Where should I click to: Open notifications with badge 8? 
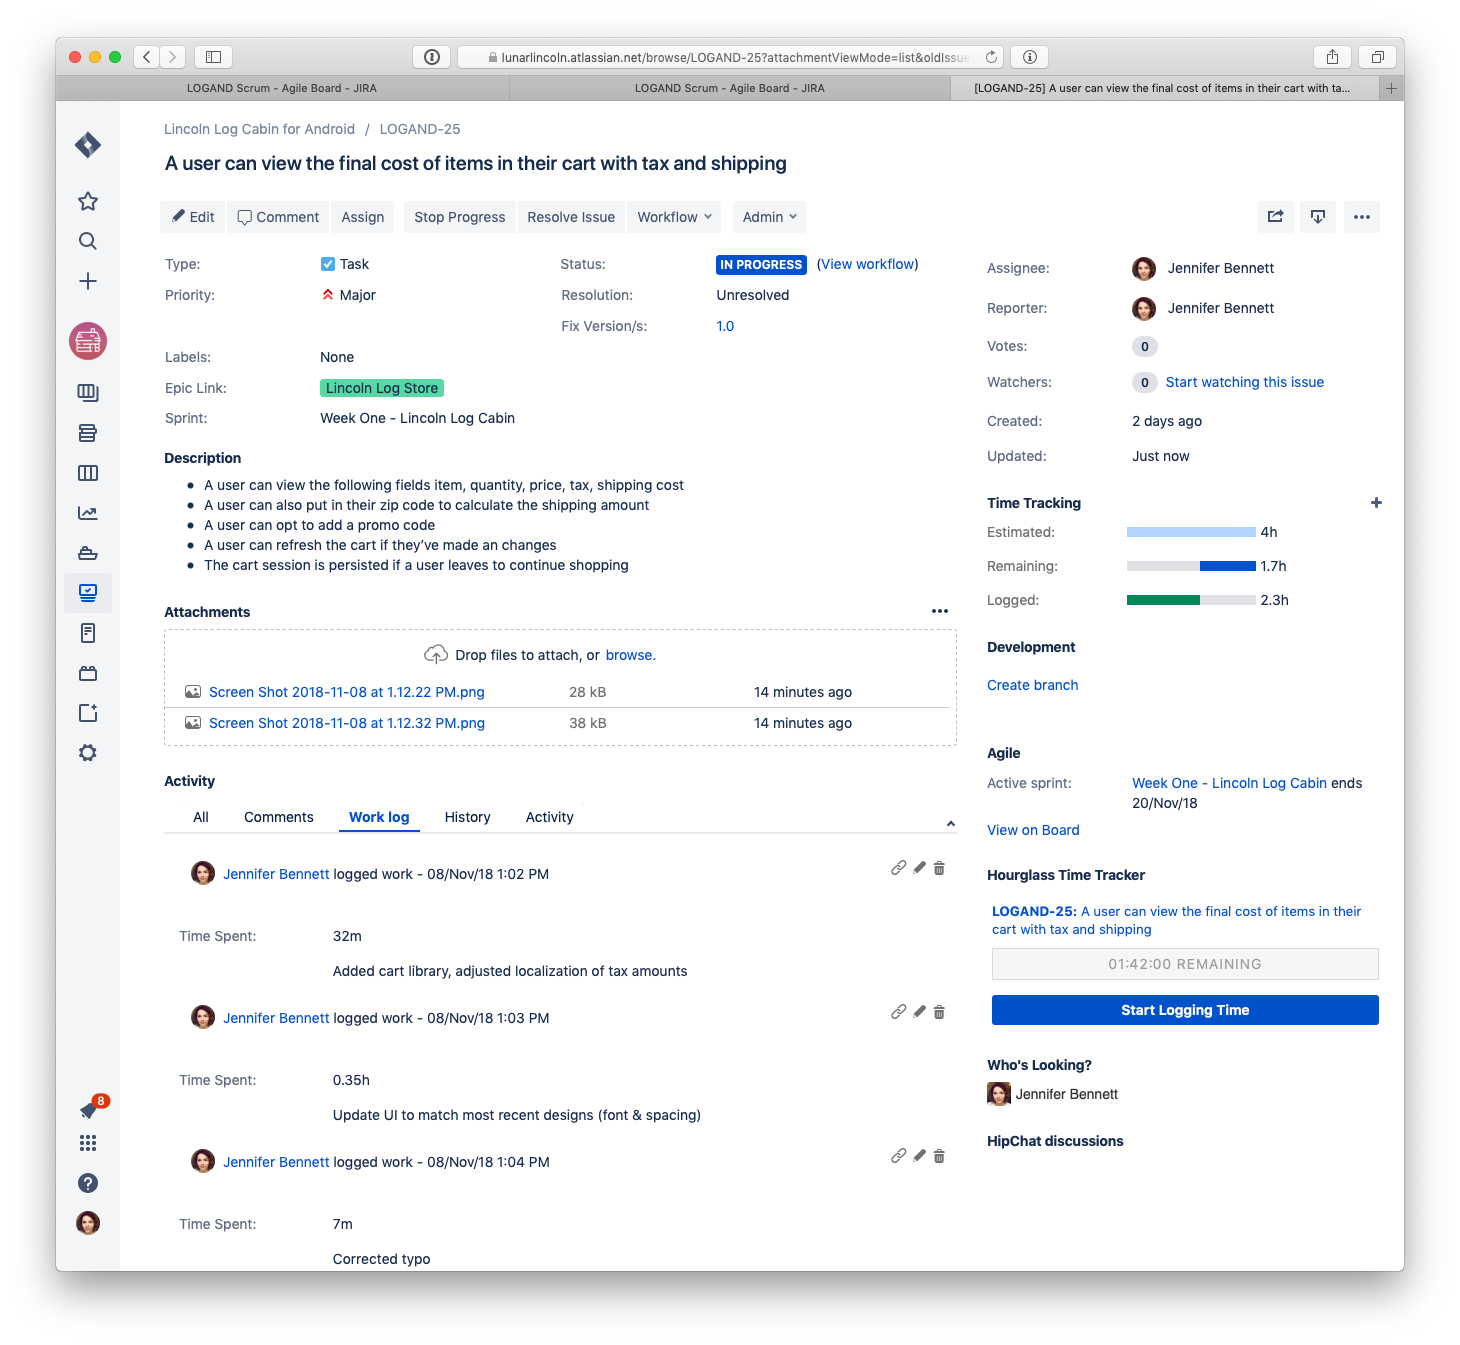(x=90, y=1109)
